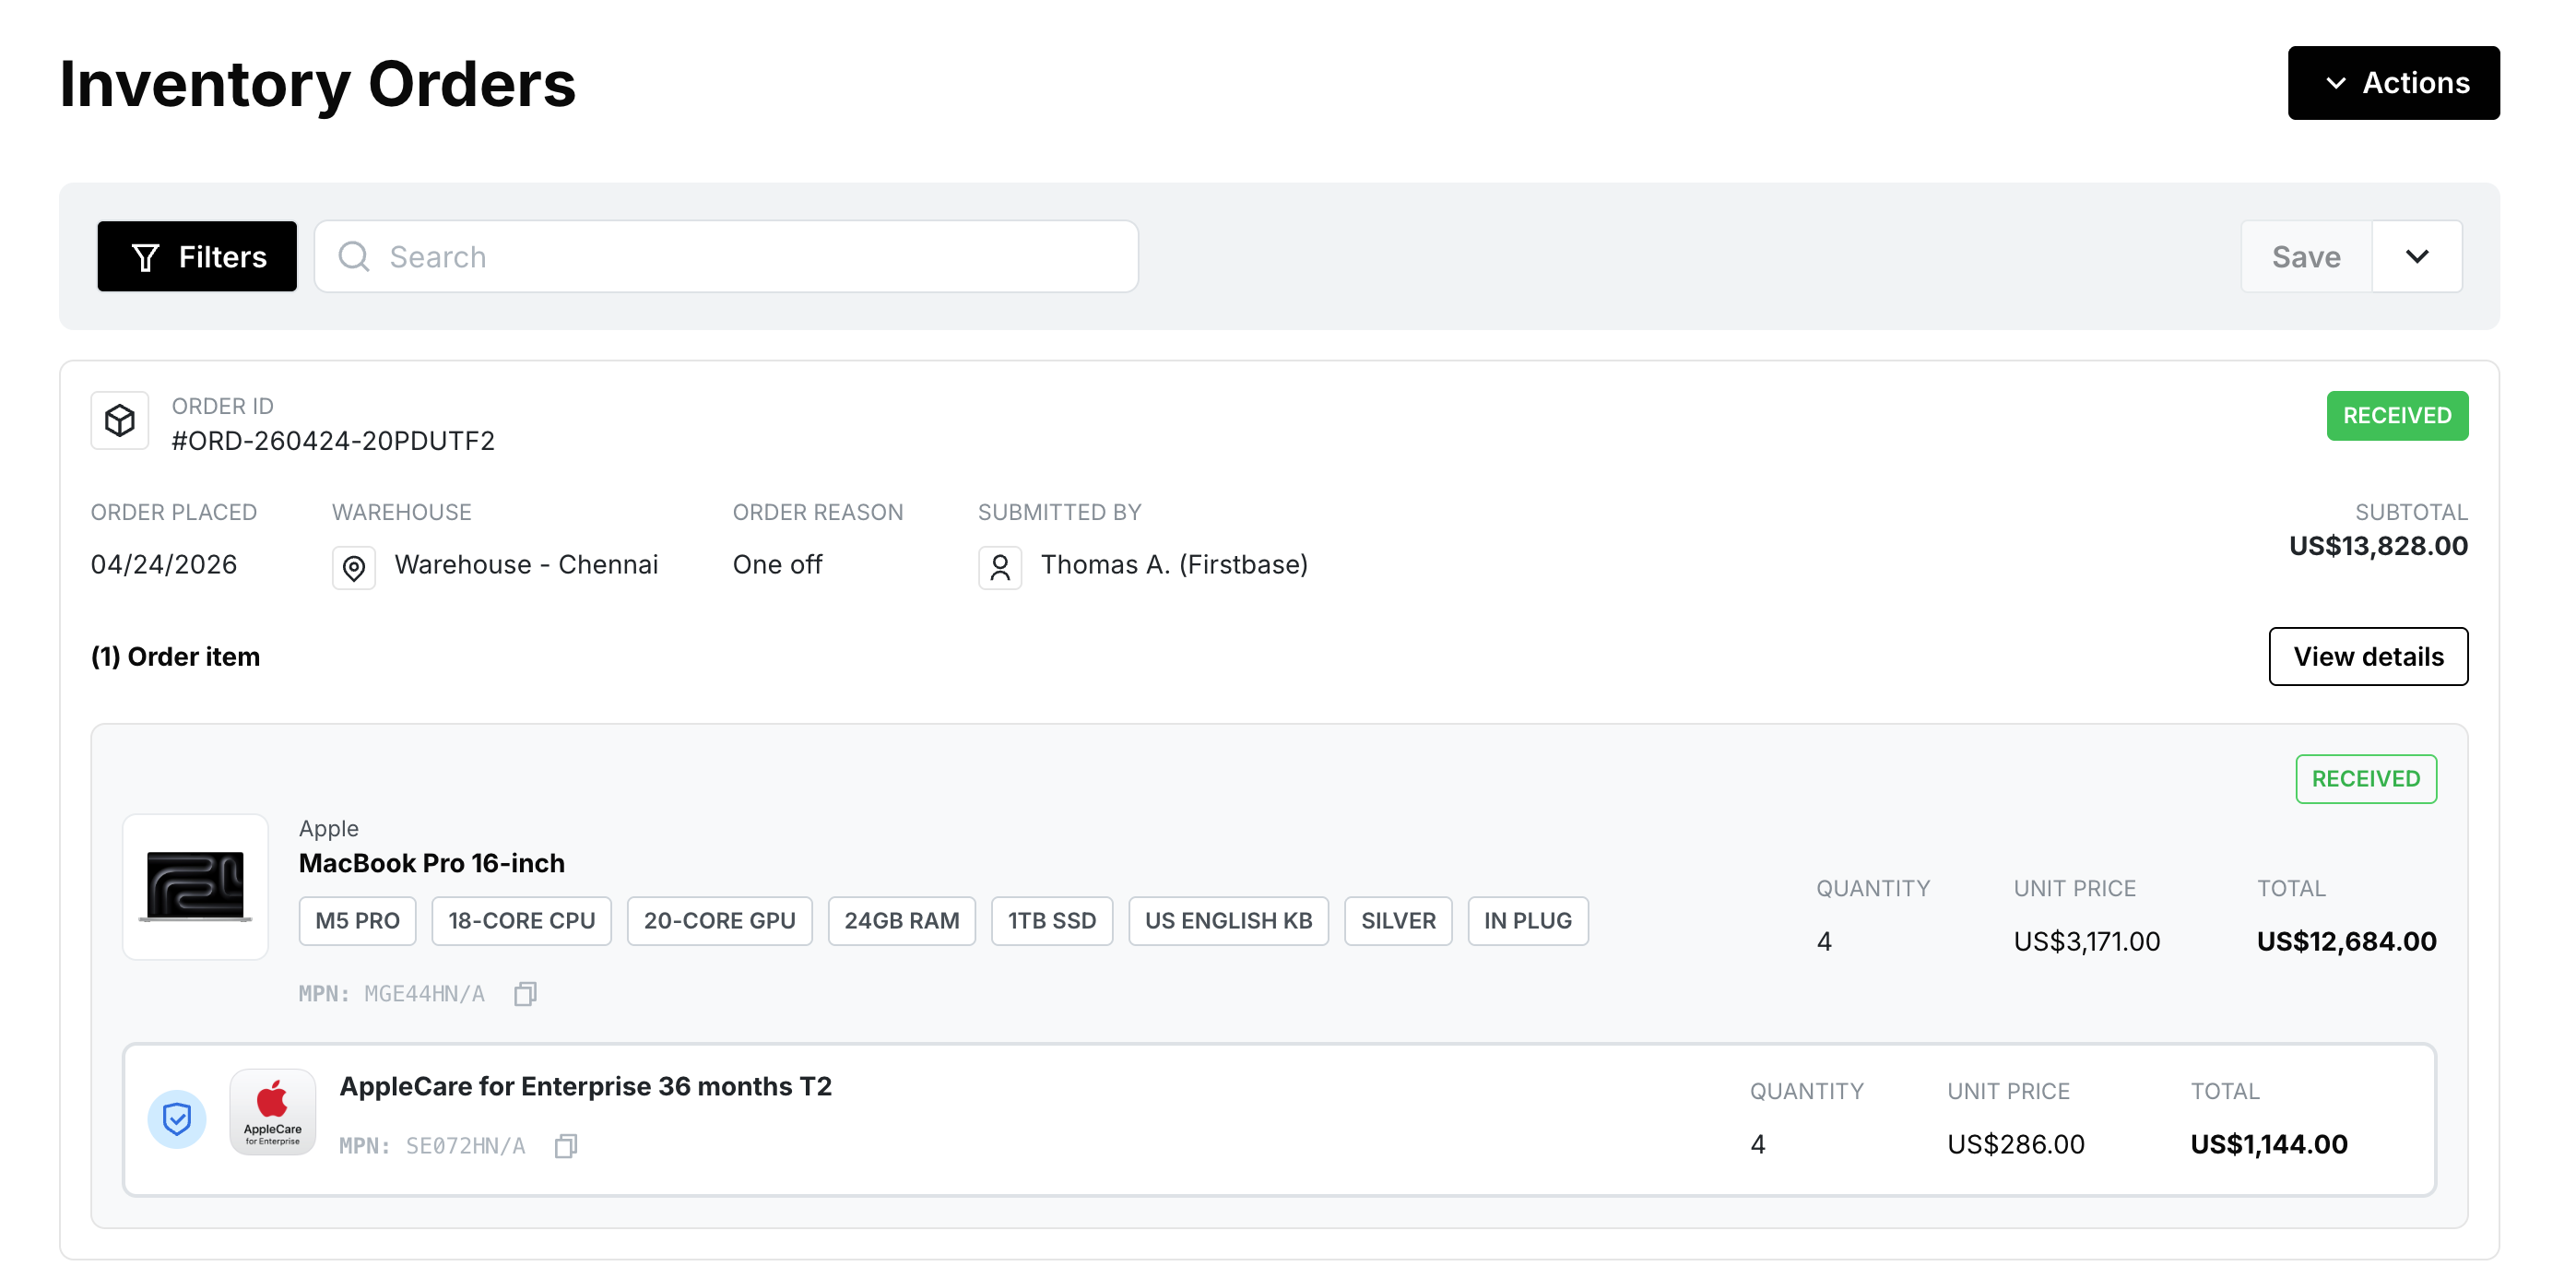Select the IN PLUG tag
2576x1278 pixels.
point(1528,921)
